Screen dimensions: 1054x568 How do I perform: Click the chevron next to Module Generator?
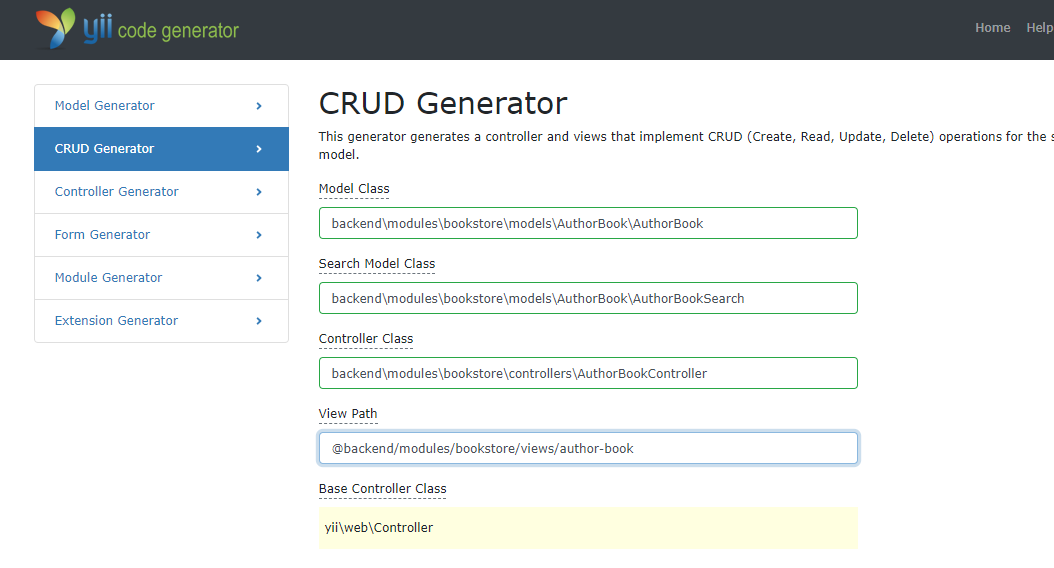259,278
